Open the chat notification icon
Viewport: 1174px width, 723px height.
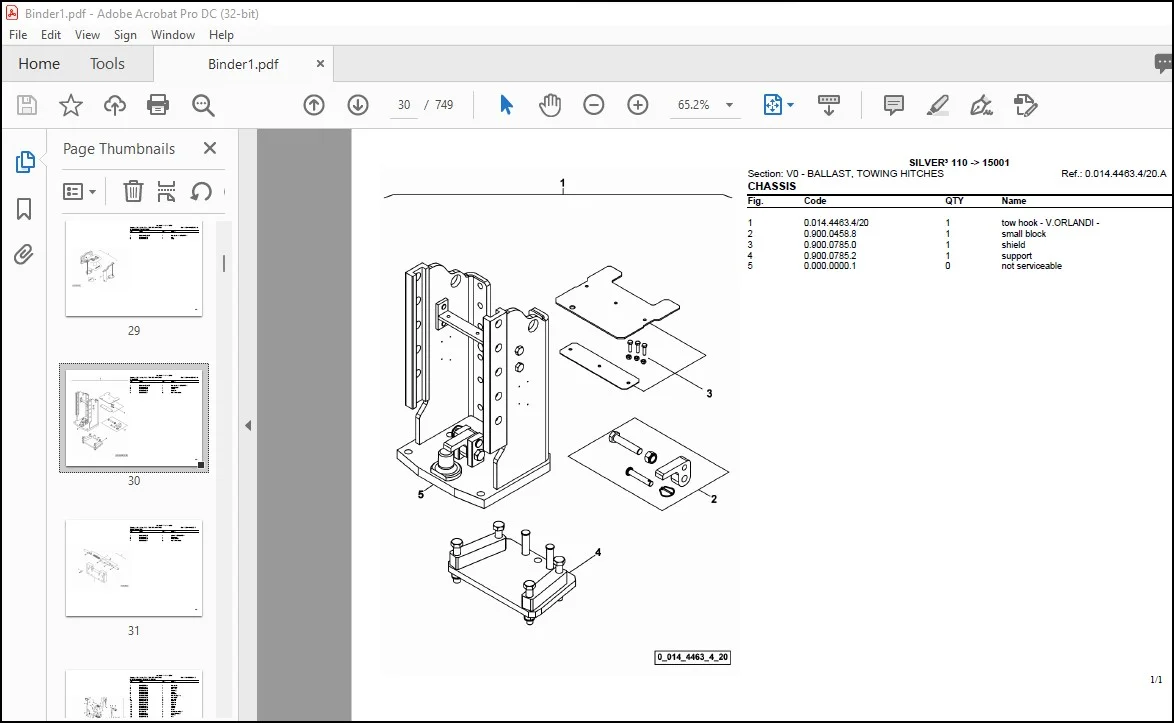pyautogui.click(x=1164, y=64)
